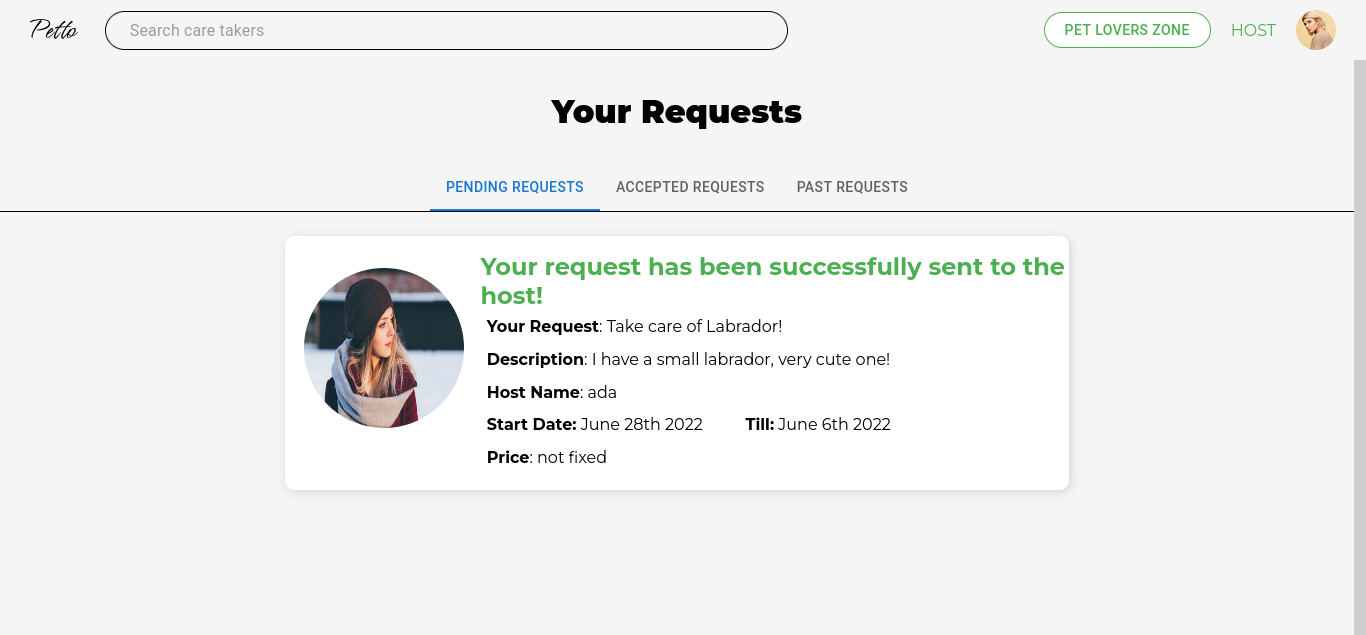Switch to the Accepted Requests tab
The width and height of the screenshot is (1366, 635).
tap(690, 187)
